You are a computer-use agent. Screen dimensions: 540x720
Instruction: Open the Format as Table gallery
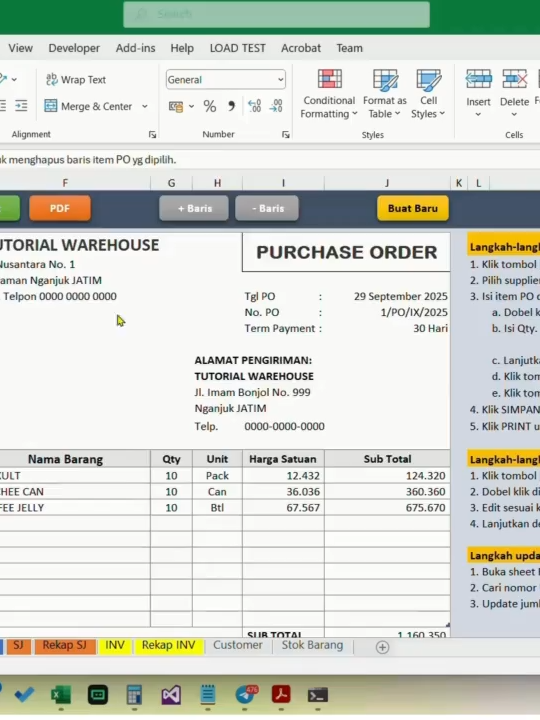tap(384, 94)
